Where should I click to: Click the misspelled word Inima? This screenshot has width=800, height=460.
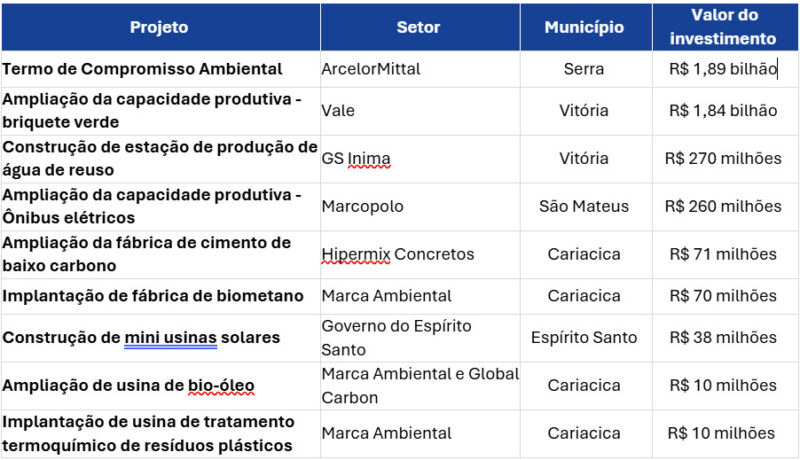(369, 158)
